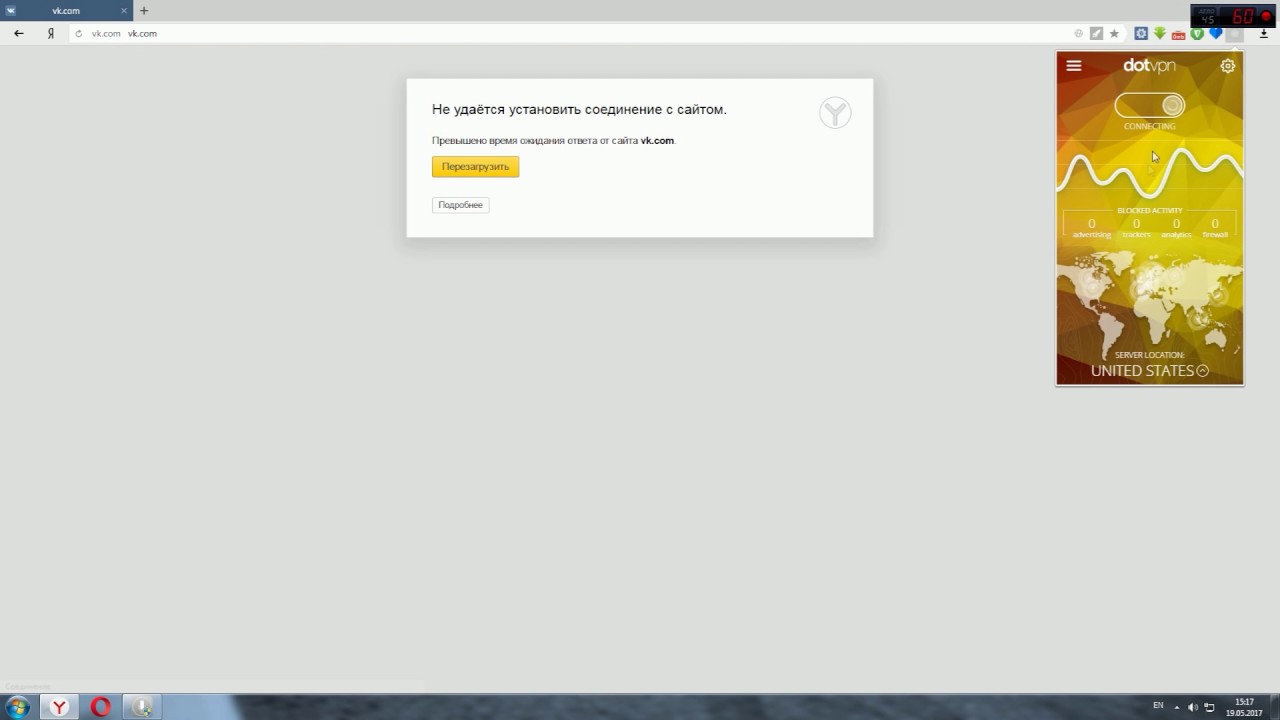The height and width of the screenshot is (720, 1280).
Task: Click the DotVPN extension toolbar icon
Action: [1235, 34]
